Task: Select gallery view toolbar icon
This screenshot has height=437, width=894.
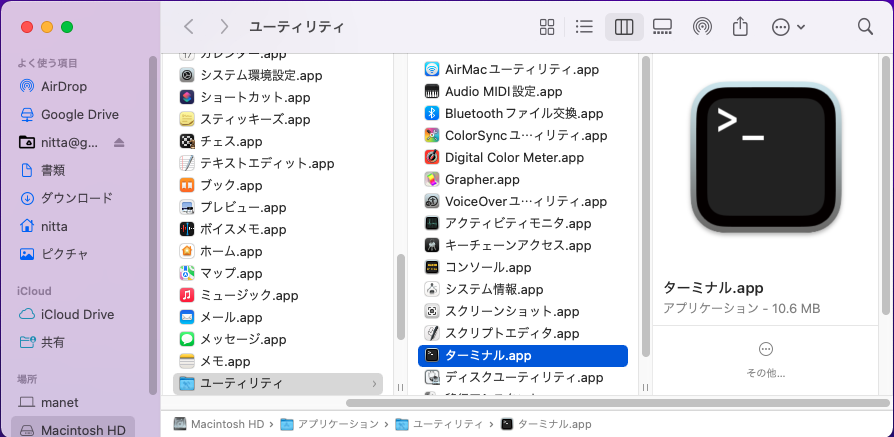Action: click(662, 27)
